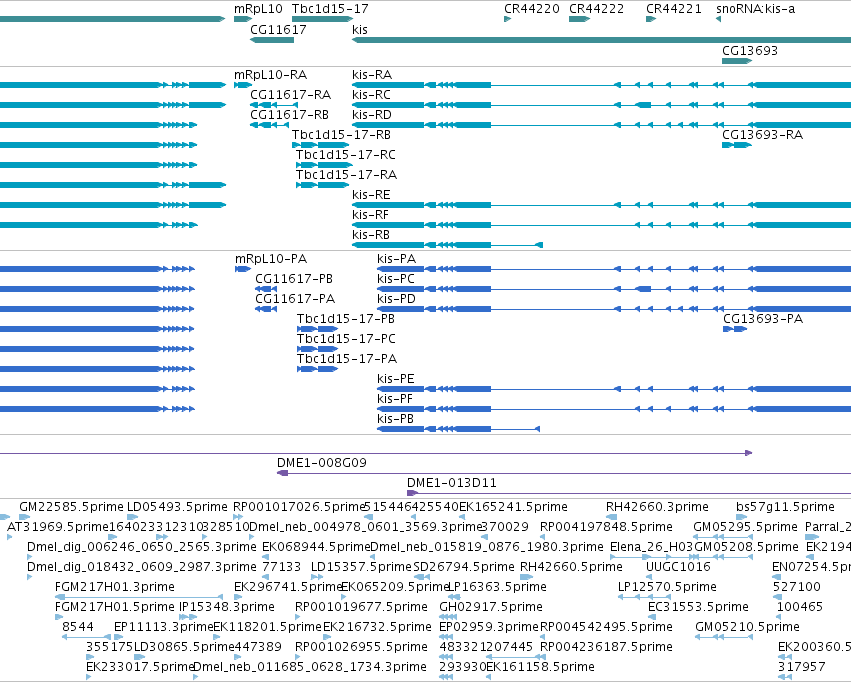The height and width of the screenshot is (682, 851).
Task: Select the SD26794.5prime EST label
Action: coord(464,566)
